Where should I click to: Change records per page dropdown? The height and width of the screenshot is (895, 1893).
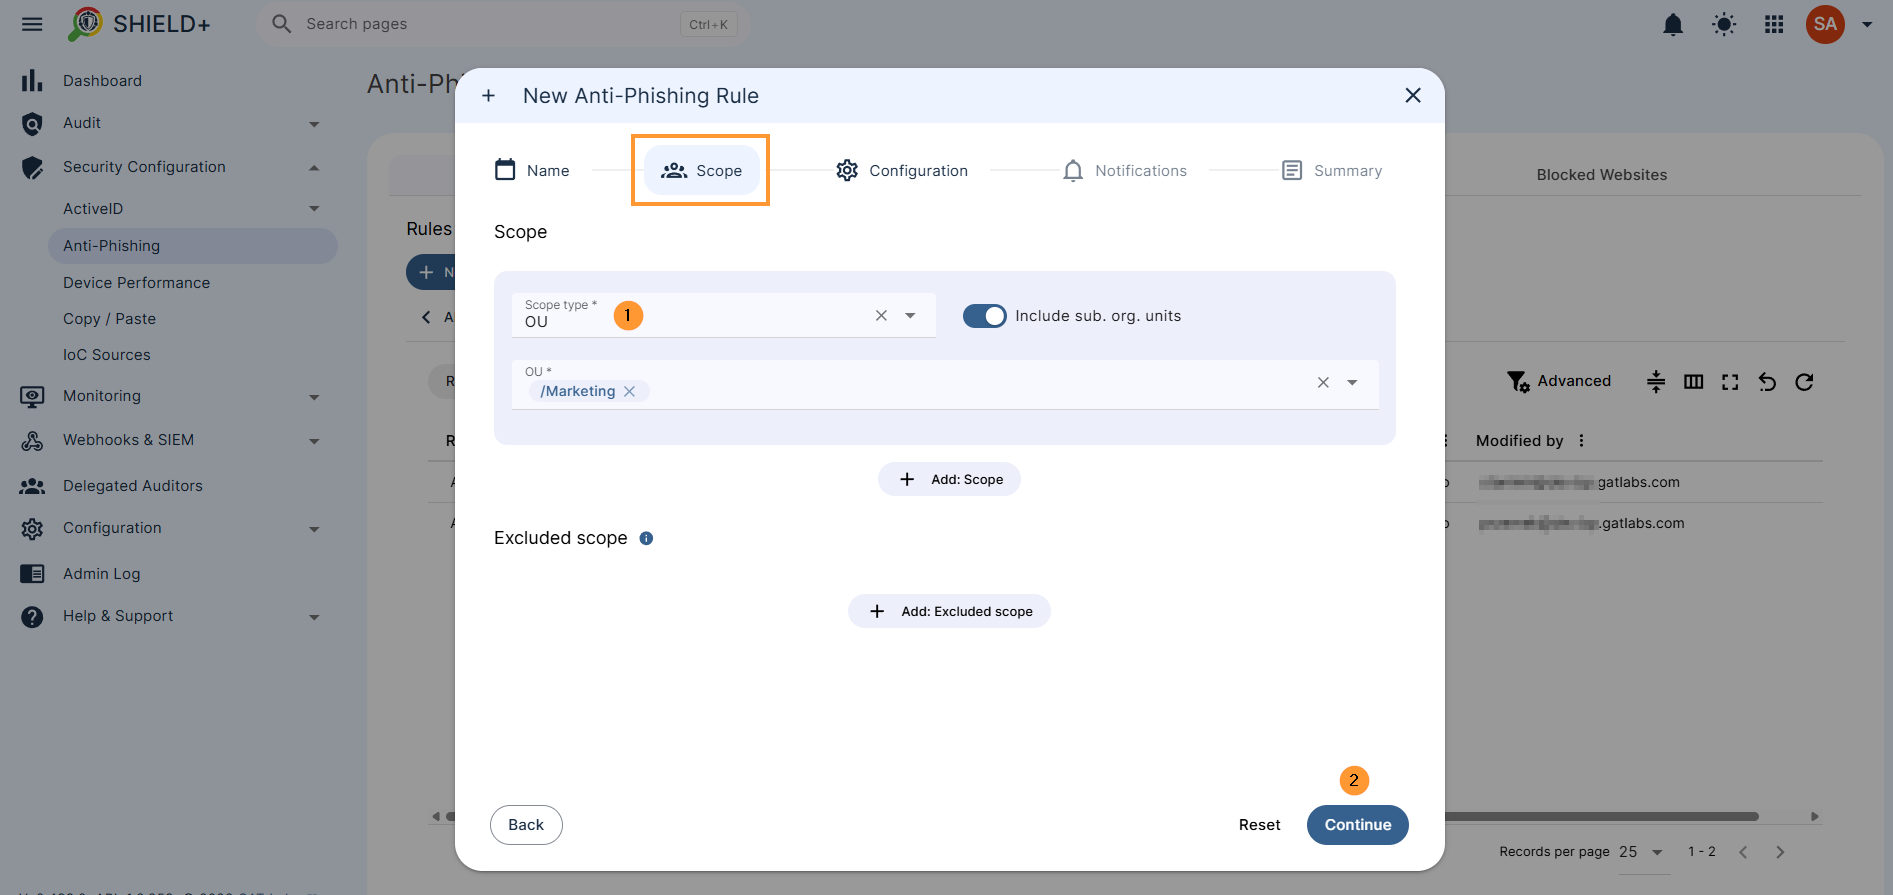[x=1641, y=852]
